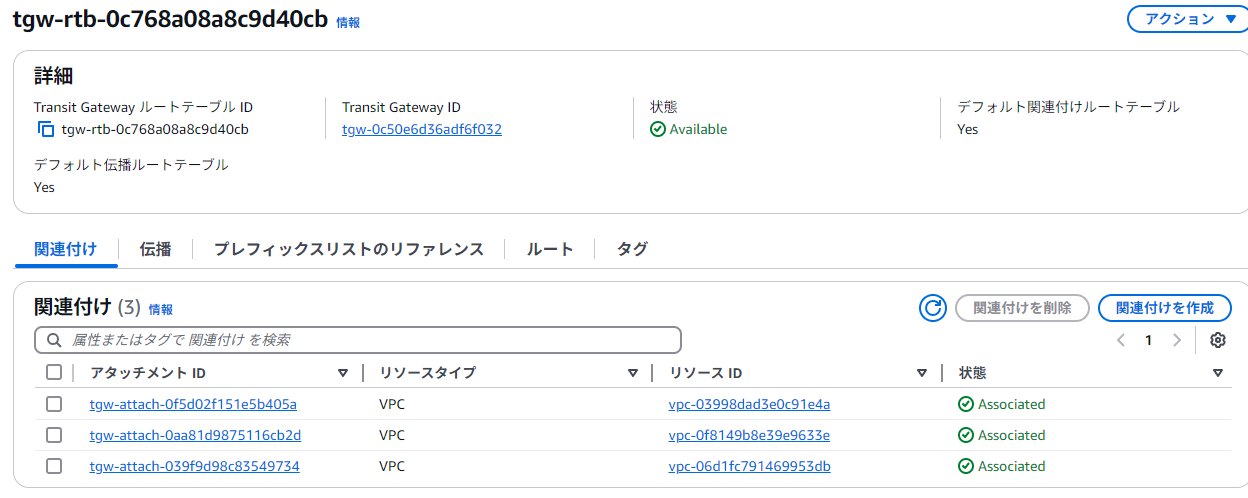The width and height of the screenshot is (1248, 498).
Task: Refresh the associations list
Action: pyautogui.click(x=933, y=308)
